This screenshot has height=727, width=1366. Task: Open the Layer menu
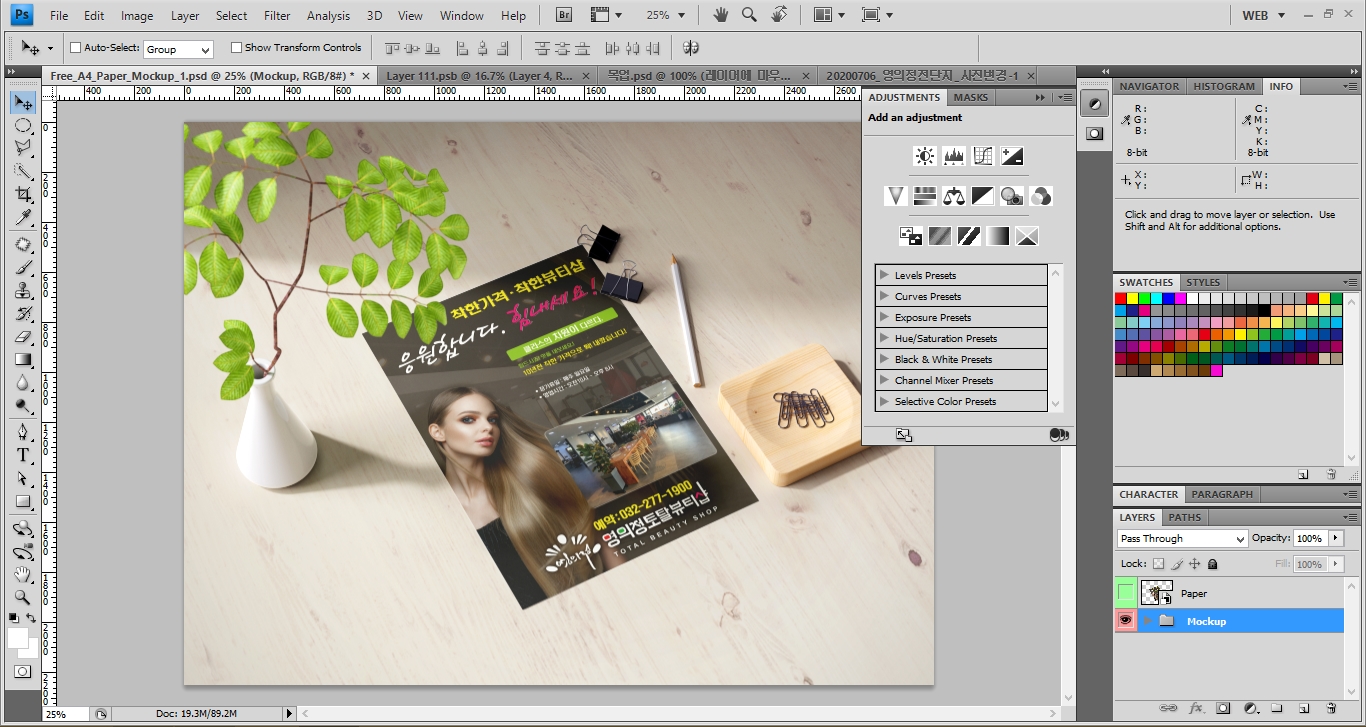point(185,16)
